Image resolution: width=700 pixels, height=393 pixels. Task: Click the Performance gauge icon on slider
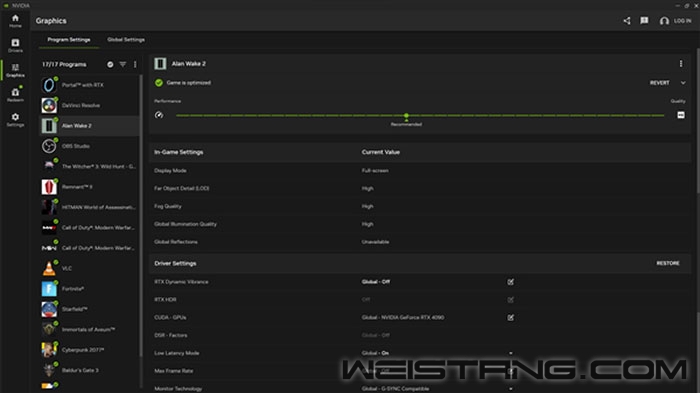point(159,115)
